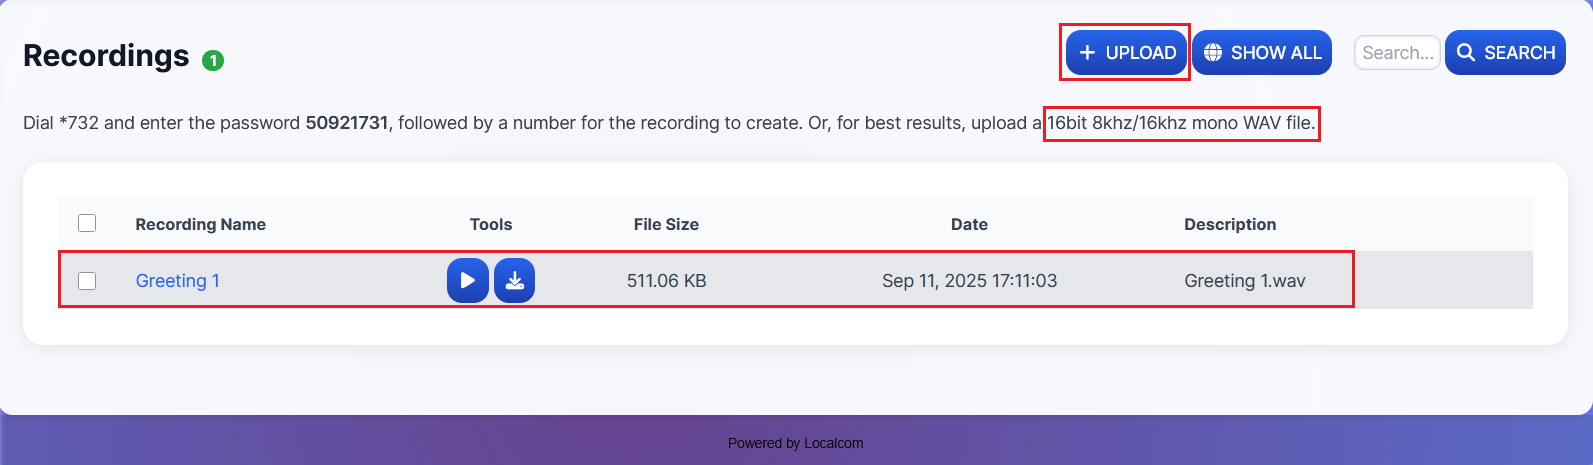Sort by File Size column header
The image size is (1593, 465).
click(666, 224)
